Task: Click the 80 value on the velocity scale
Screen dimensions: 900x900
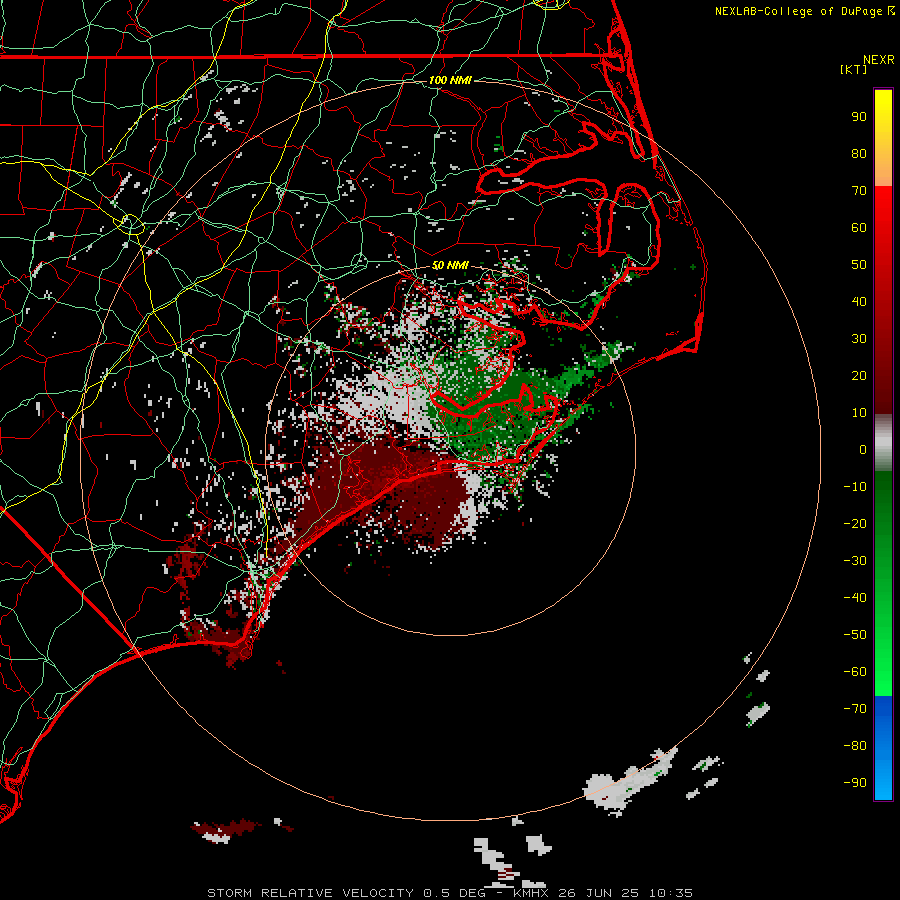Action: 859,154
